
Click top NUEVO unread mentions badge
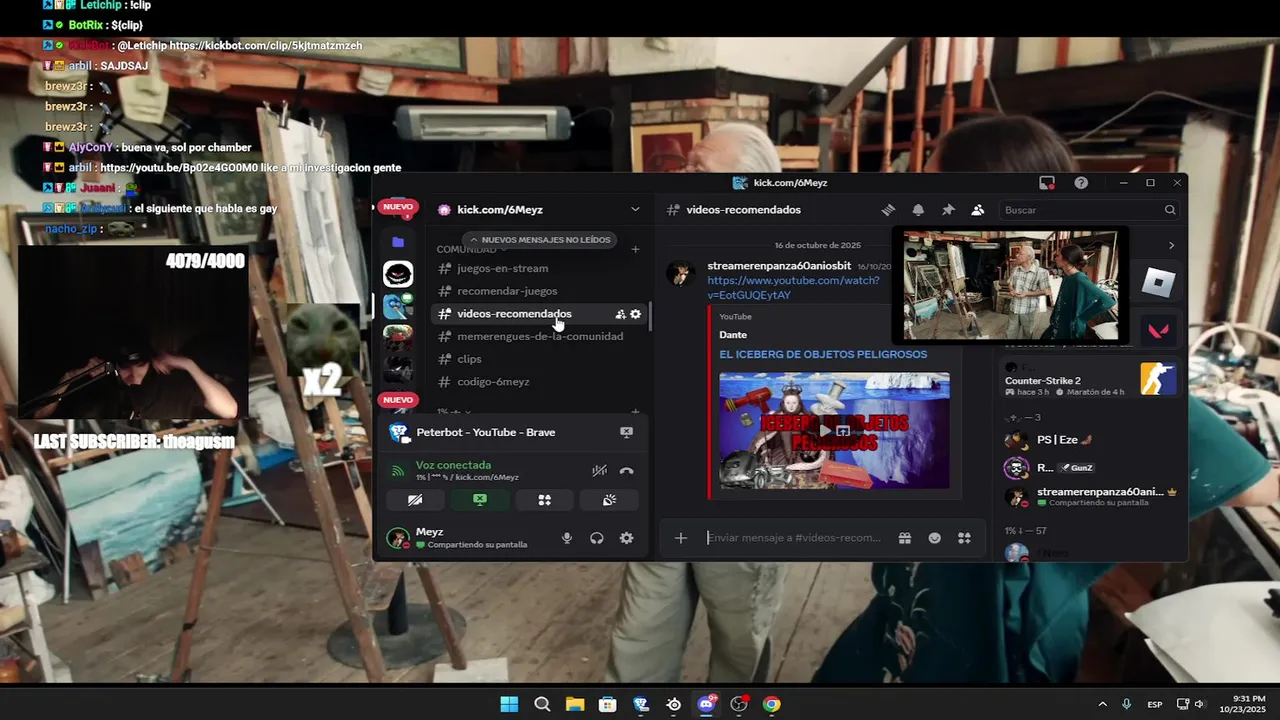point(397,207)
